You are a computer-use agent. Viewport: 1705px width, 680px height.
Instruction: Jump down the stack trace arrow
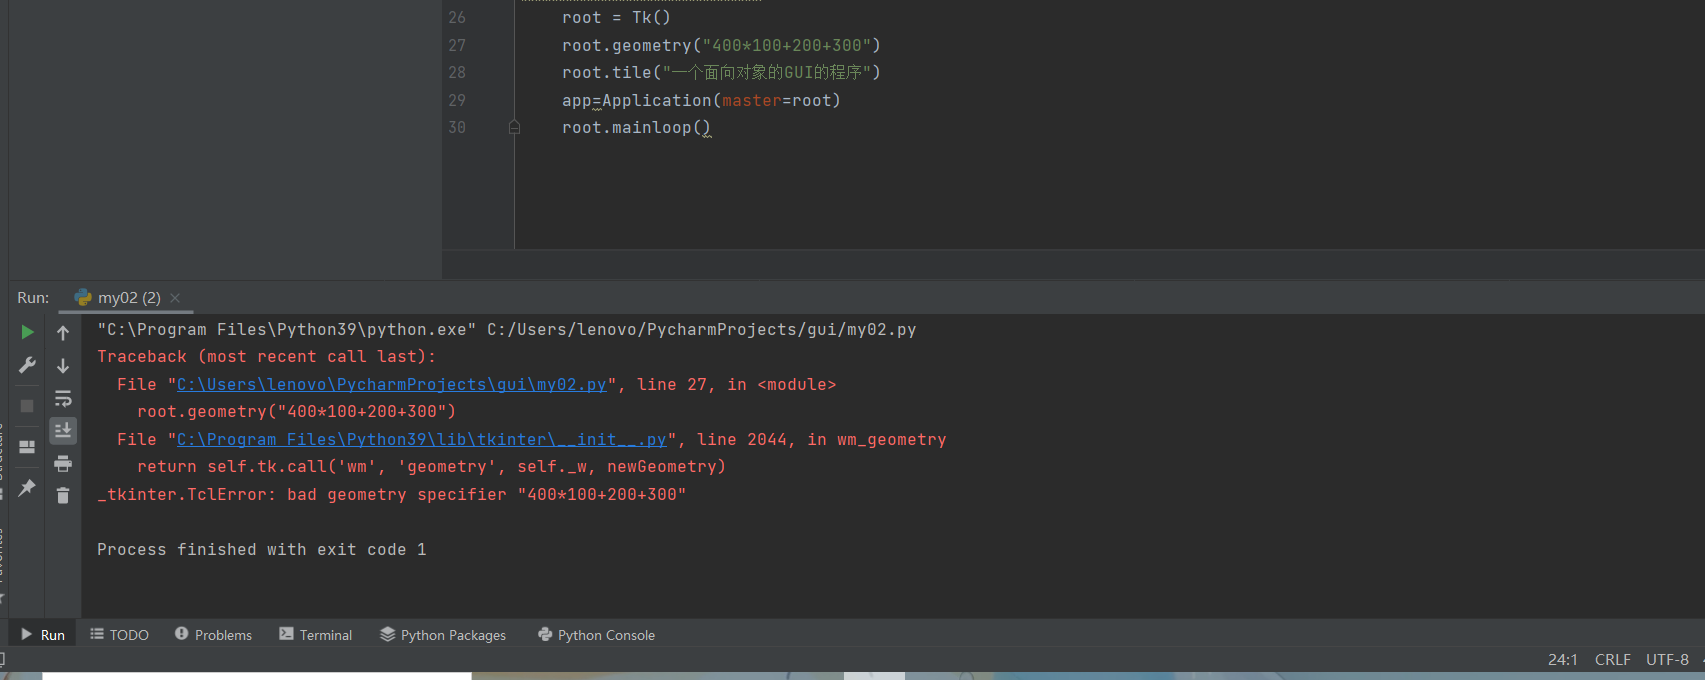click(x=63, y=366)
